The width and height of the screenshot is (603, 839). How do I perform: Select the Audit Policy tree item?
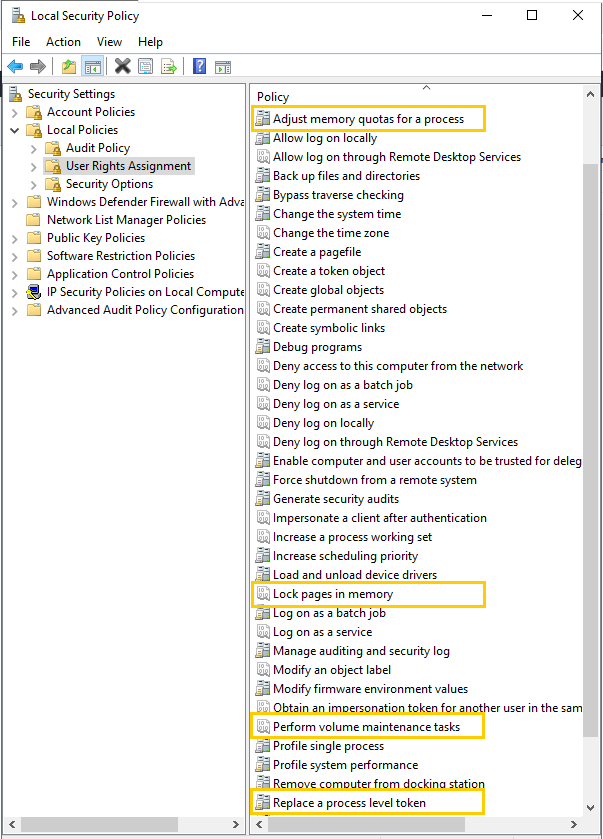click(x=97, y=148)
